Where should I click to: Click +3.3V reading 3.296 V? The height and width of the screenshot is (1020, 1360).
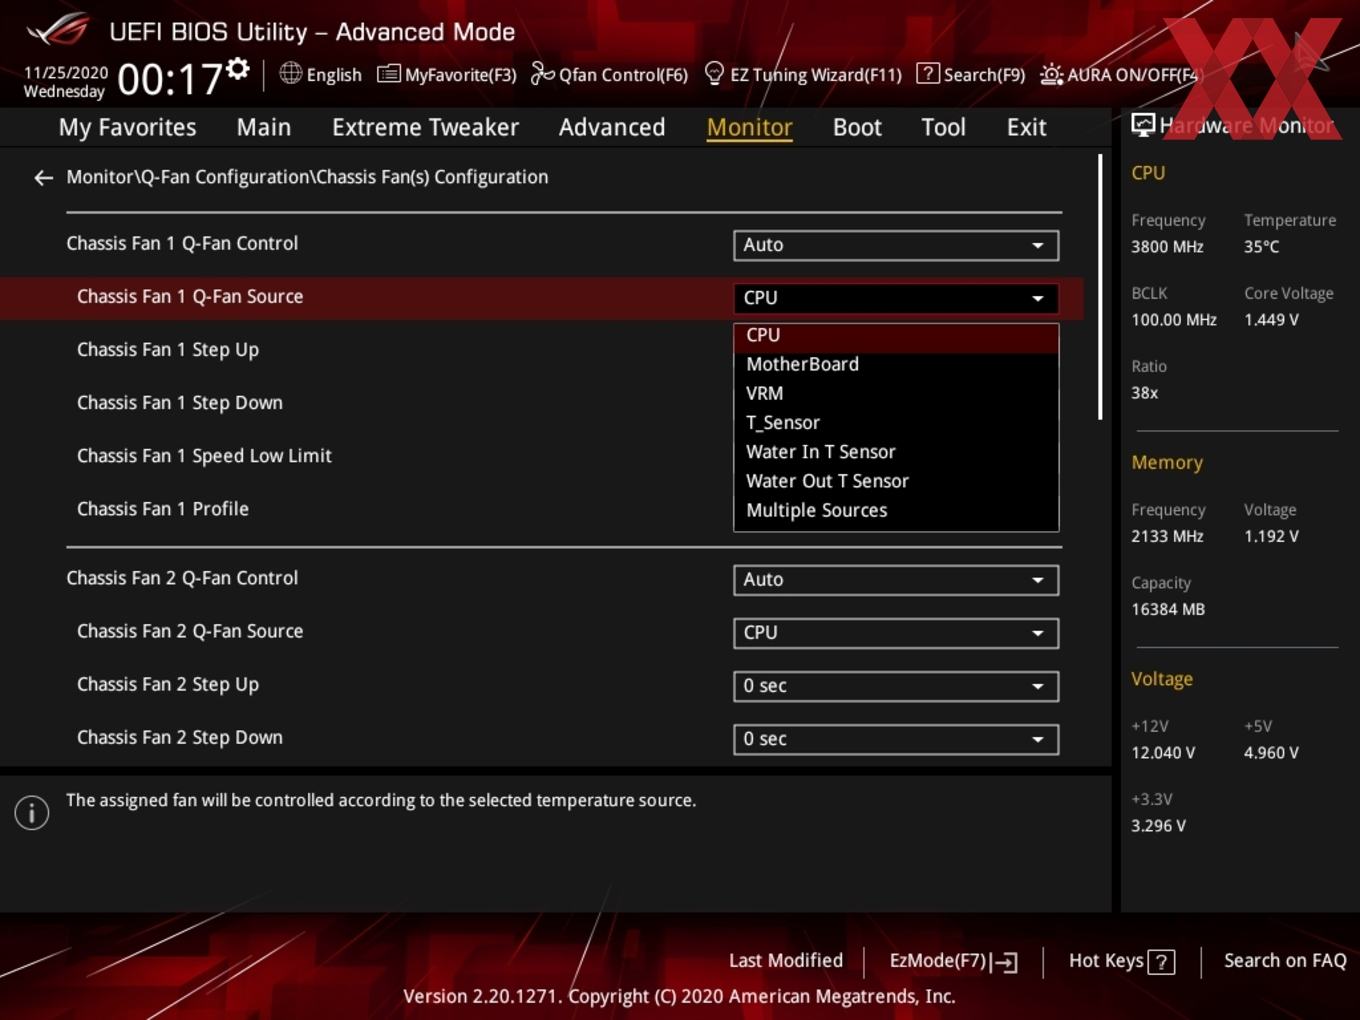[x=1158, y=826]
